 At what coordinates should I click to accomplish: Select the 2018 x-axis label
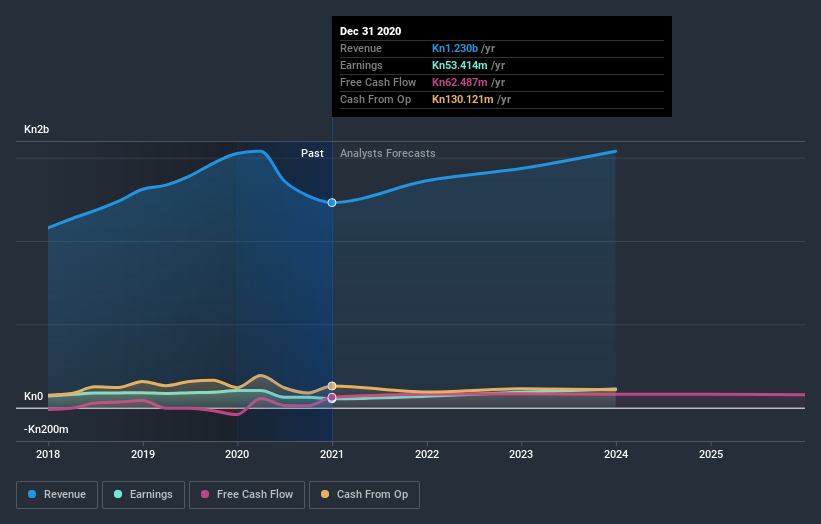pos(48,454)
